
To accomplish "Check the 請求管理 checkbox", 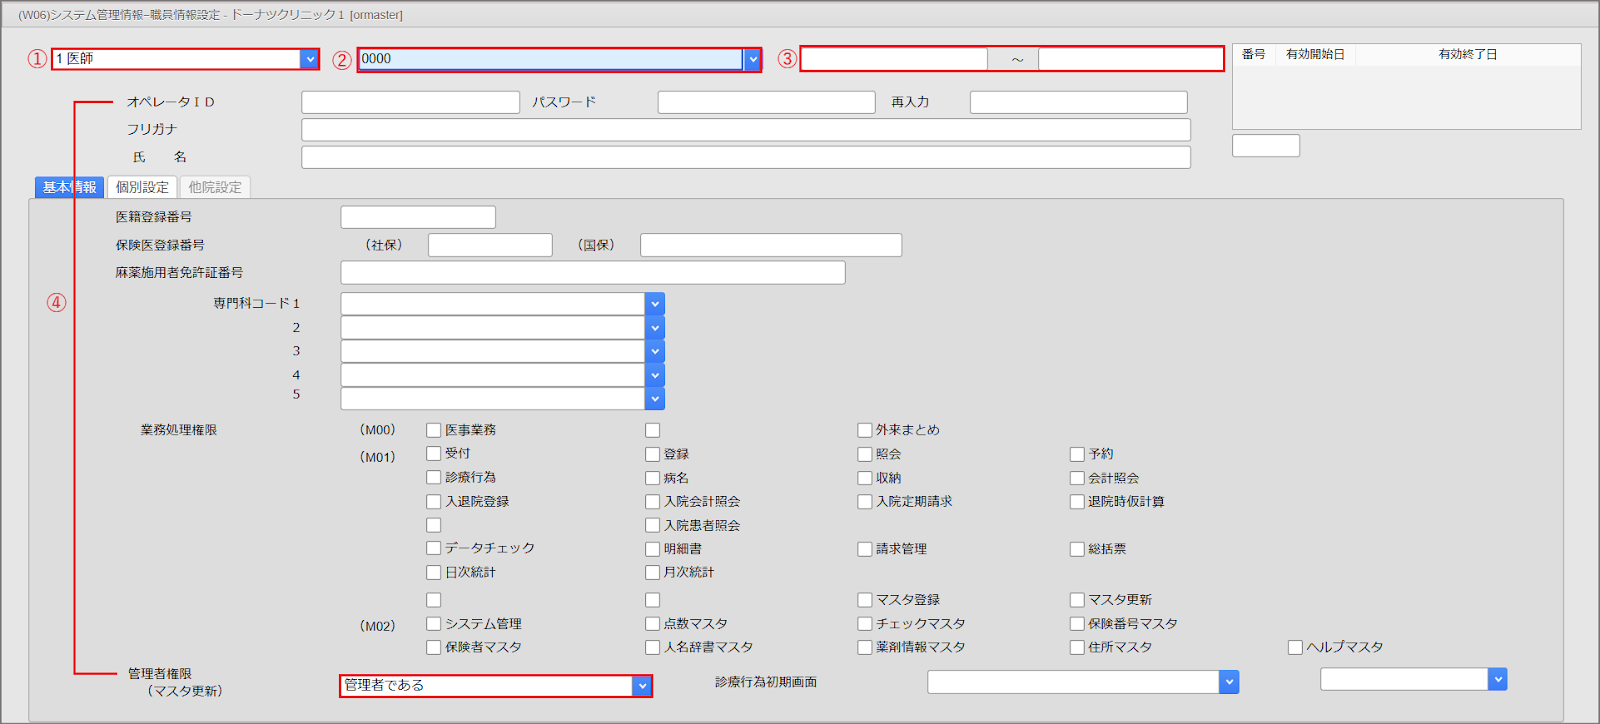I will pyautogui.click(x=865, y=549).
